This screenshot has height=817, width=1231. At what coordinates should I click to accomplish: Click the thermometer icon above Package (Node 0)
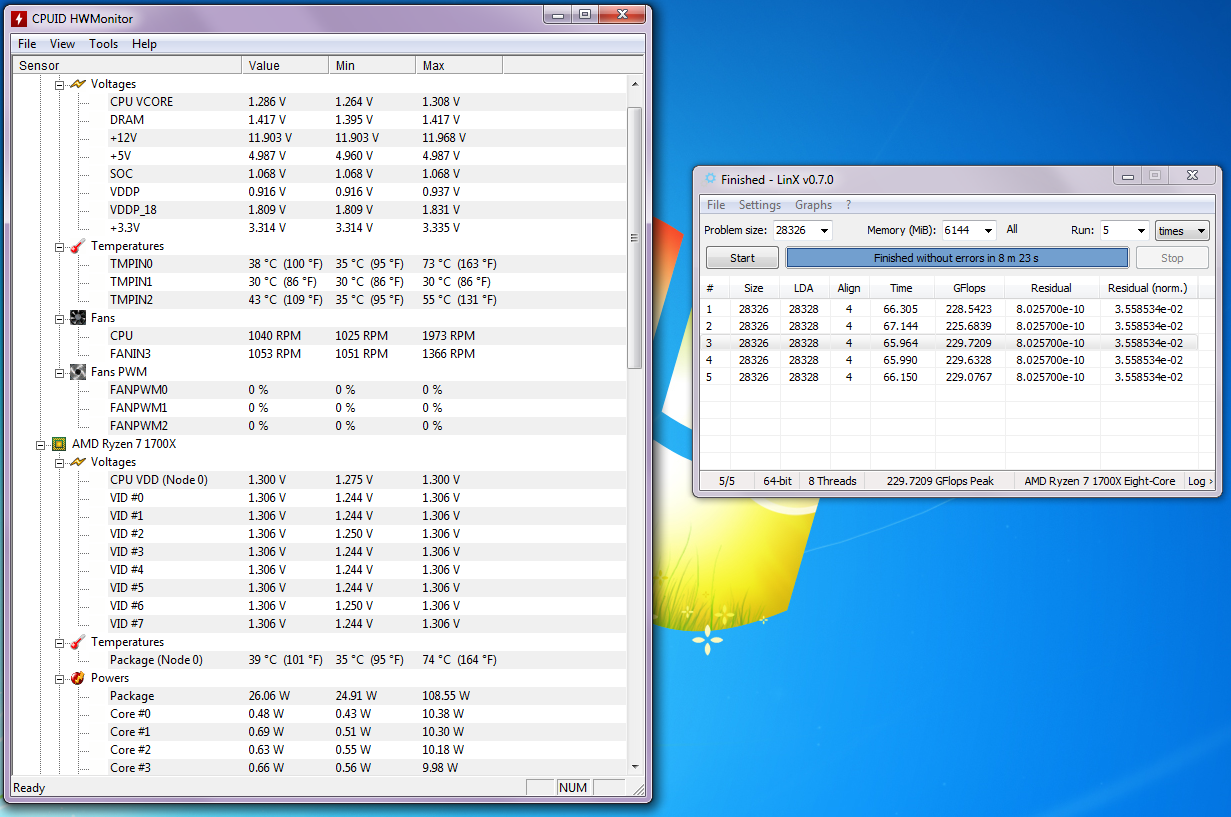(x=78, y=642)
